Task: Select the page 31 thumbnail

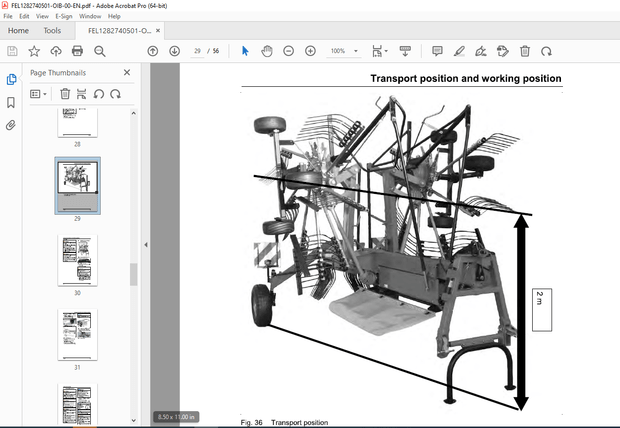Action: (x=78, y=335)
